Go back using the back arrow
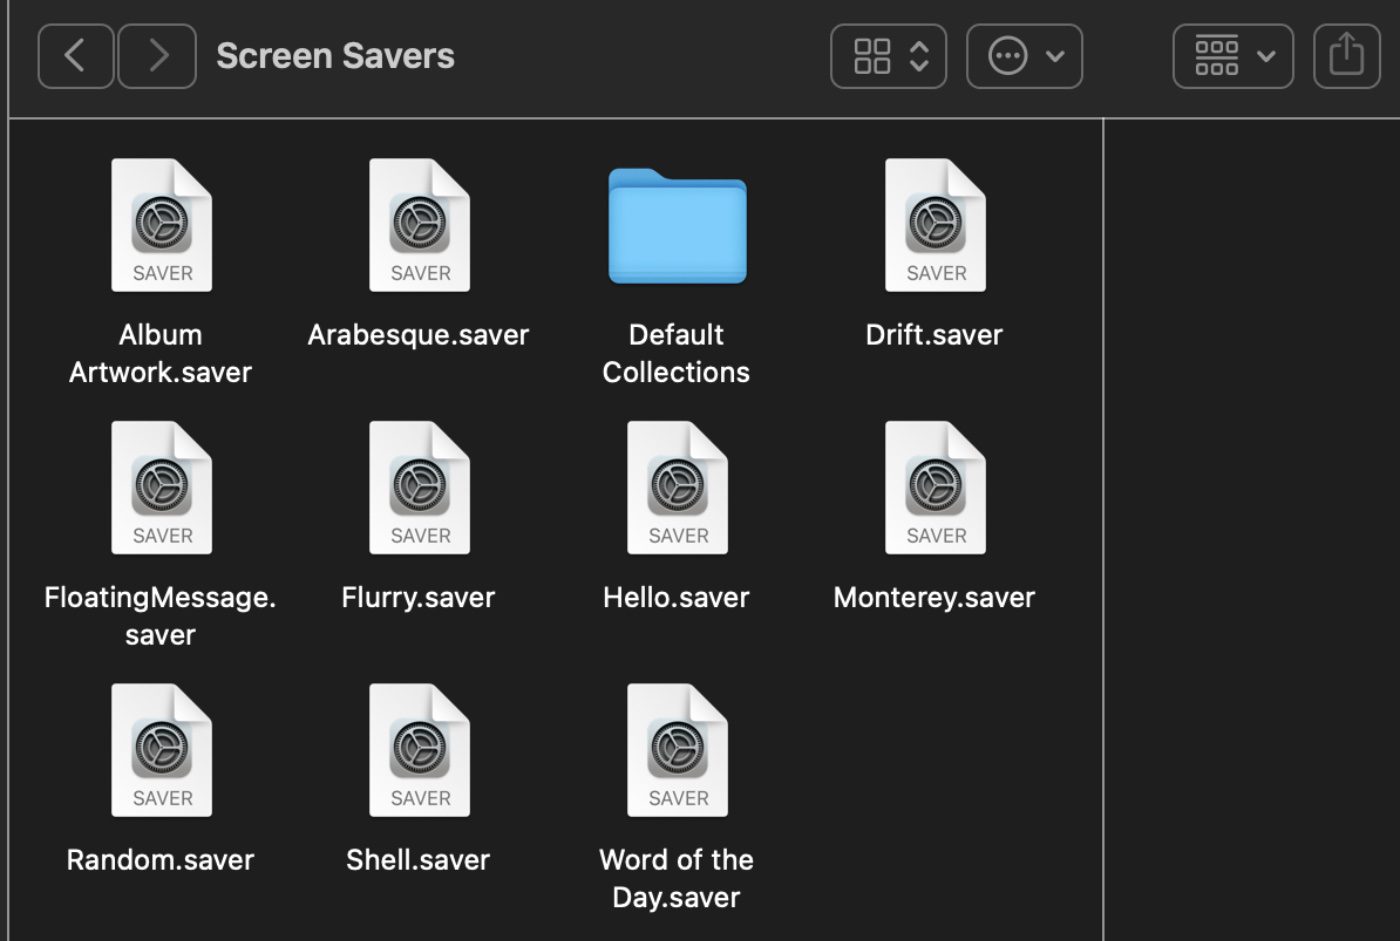This screenshot has height=941, width=1400. [75, 56]
